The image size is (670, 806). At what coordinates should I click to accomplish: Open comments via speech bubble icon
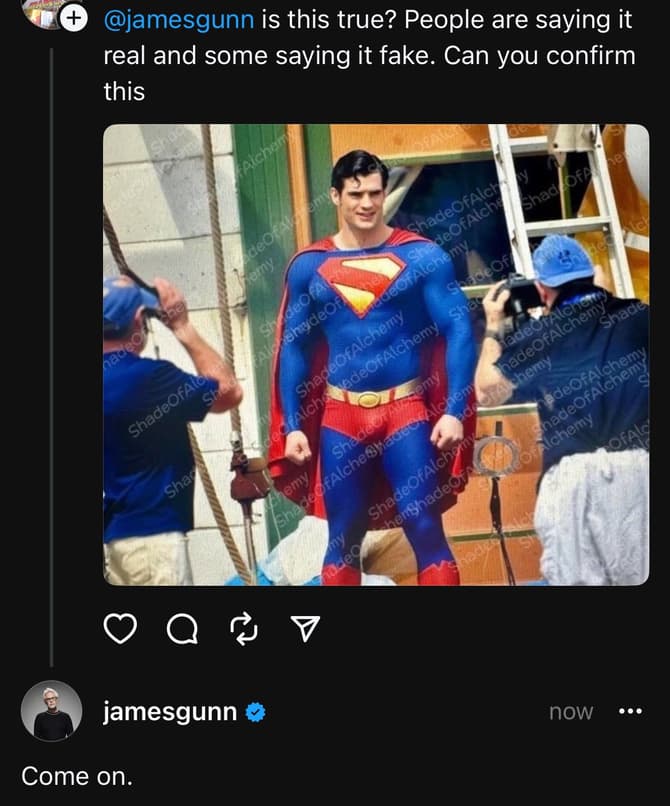tap(182, 628)
